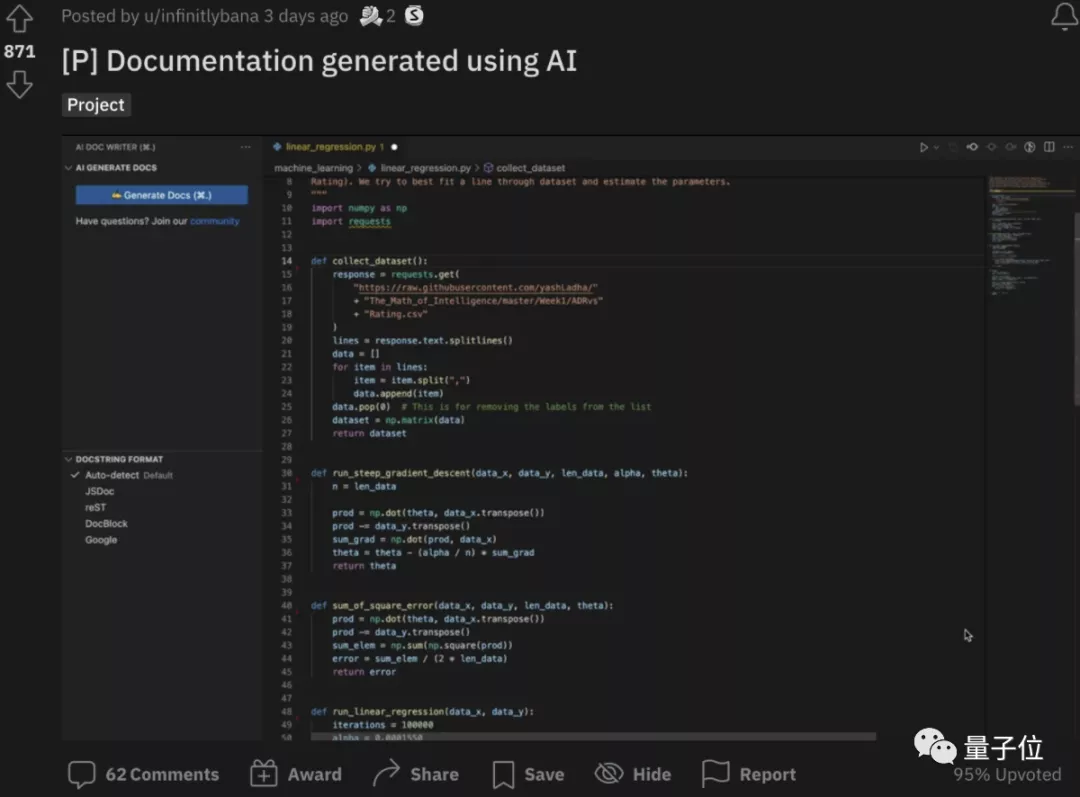Click the code minimap overview
The height and width of the screenshot is (797, 1080).
(x=1030, y=236)
